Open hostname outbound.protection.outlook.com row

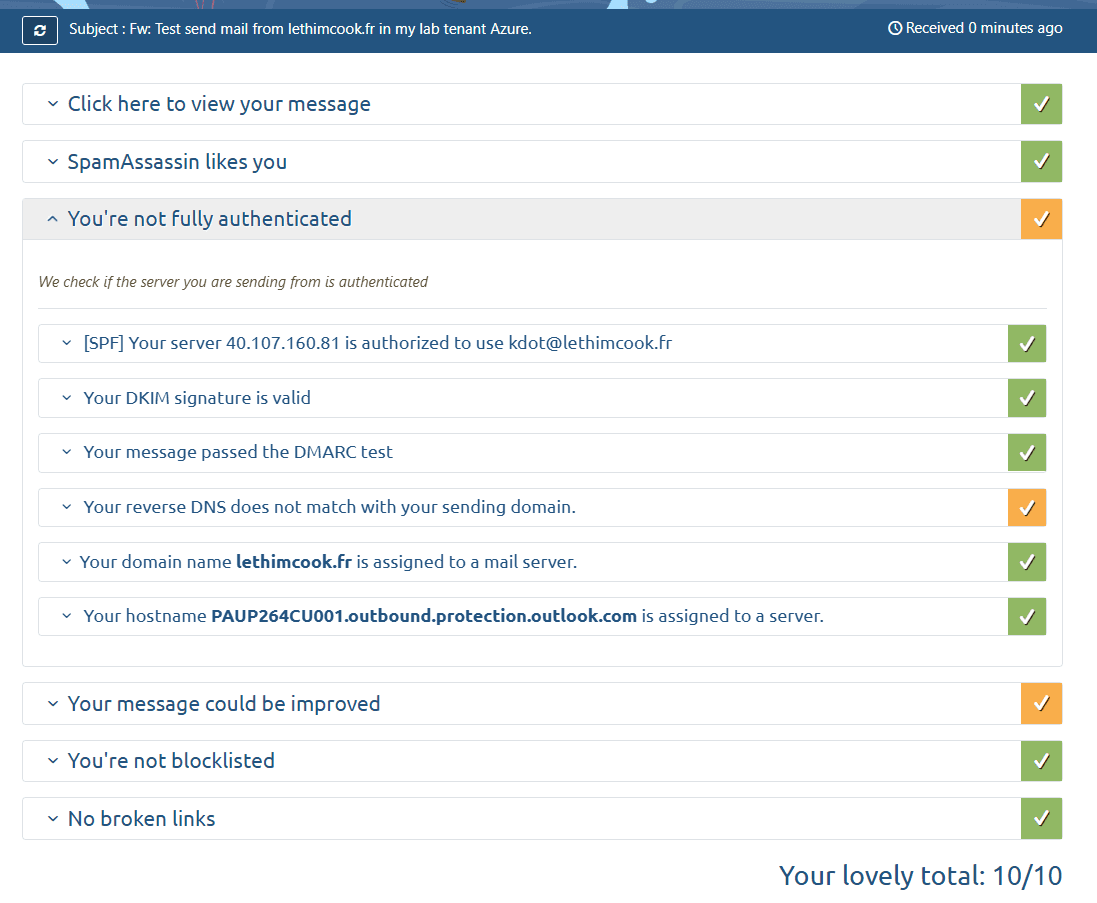[x=453, y=617]
